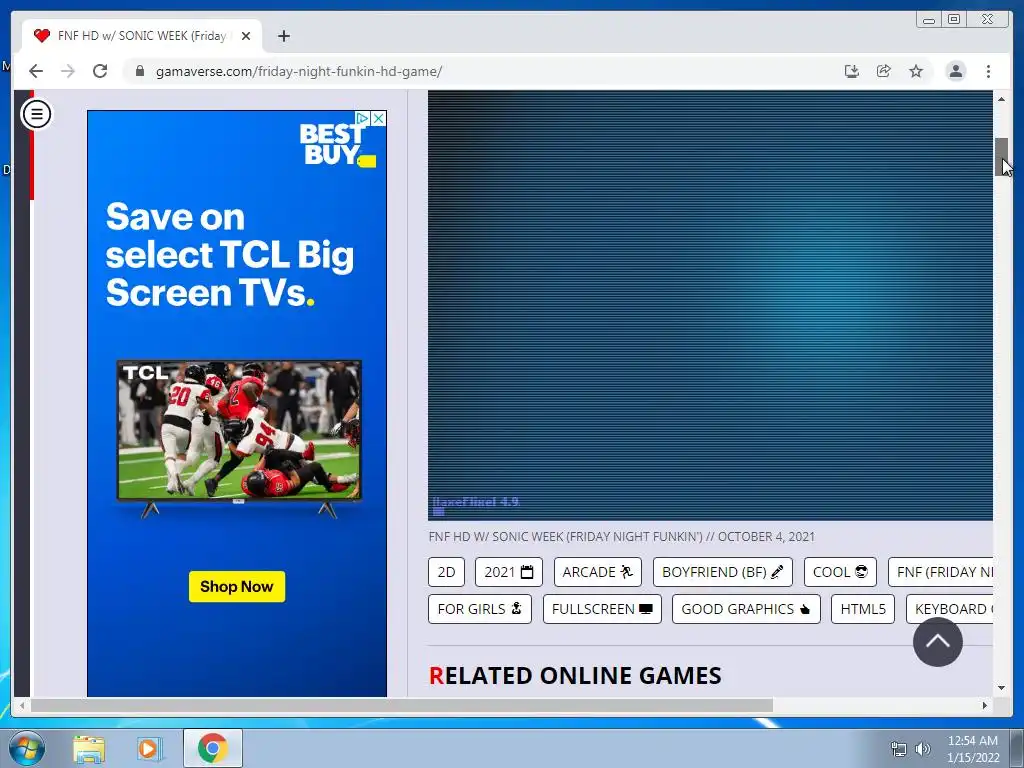Open the hamburger site menu icon

37,114
